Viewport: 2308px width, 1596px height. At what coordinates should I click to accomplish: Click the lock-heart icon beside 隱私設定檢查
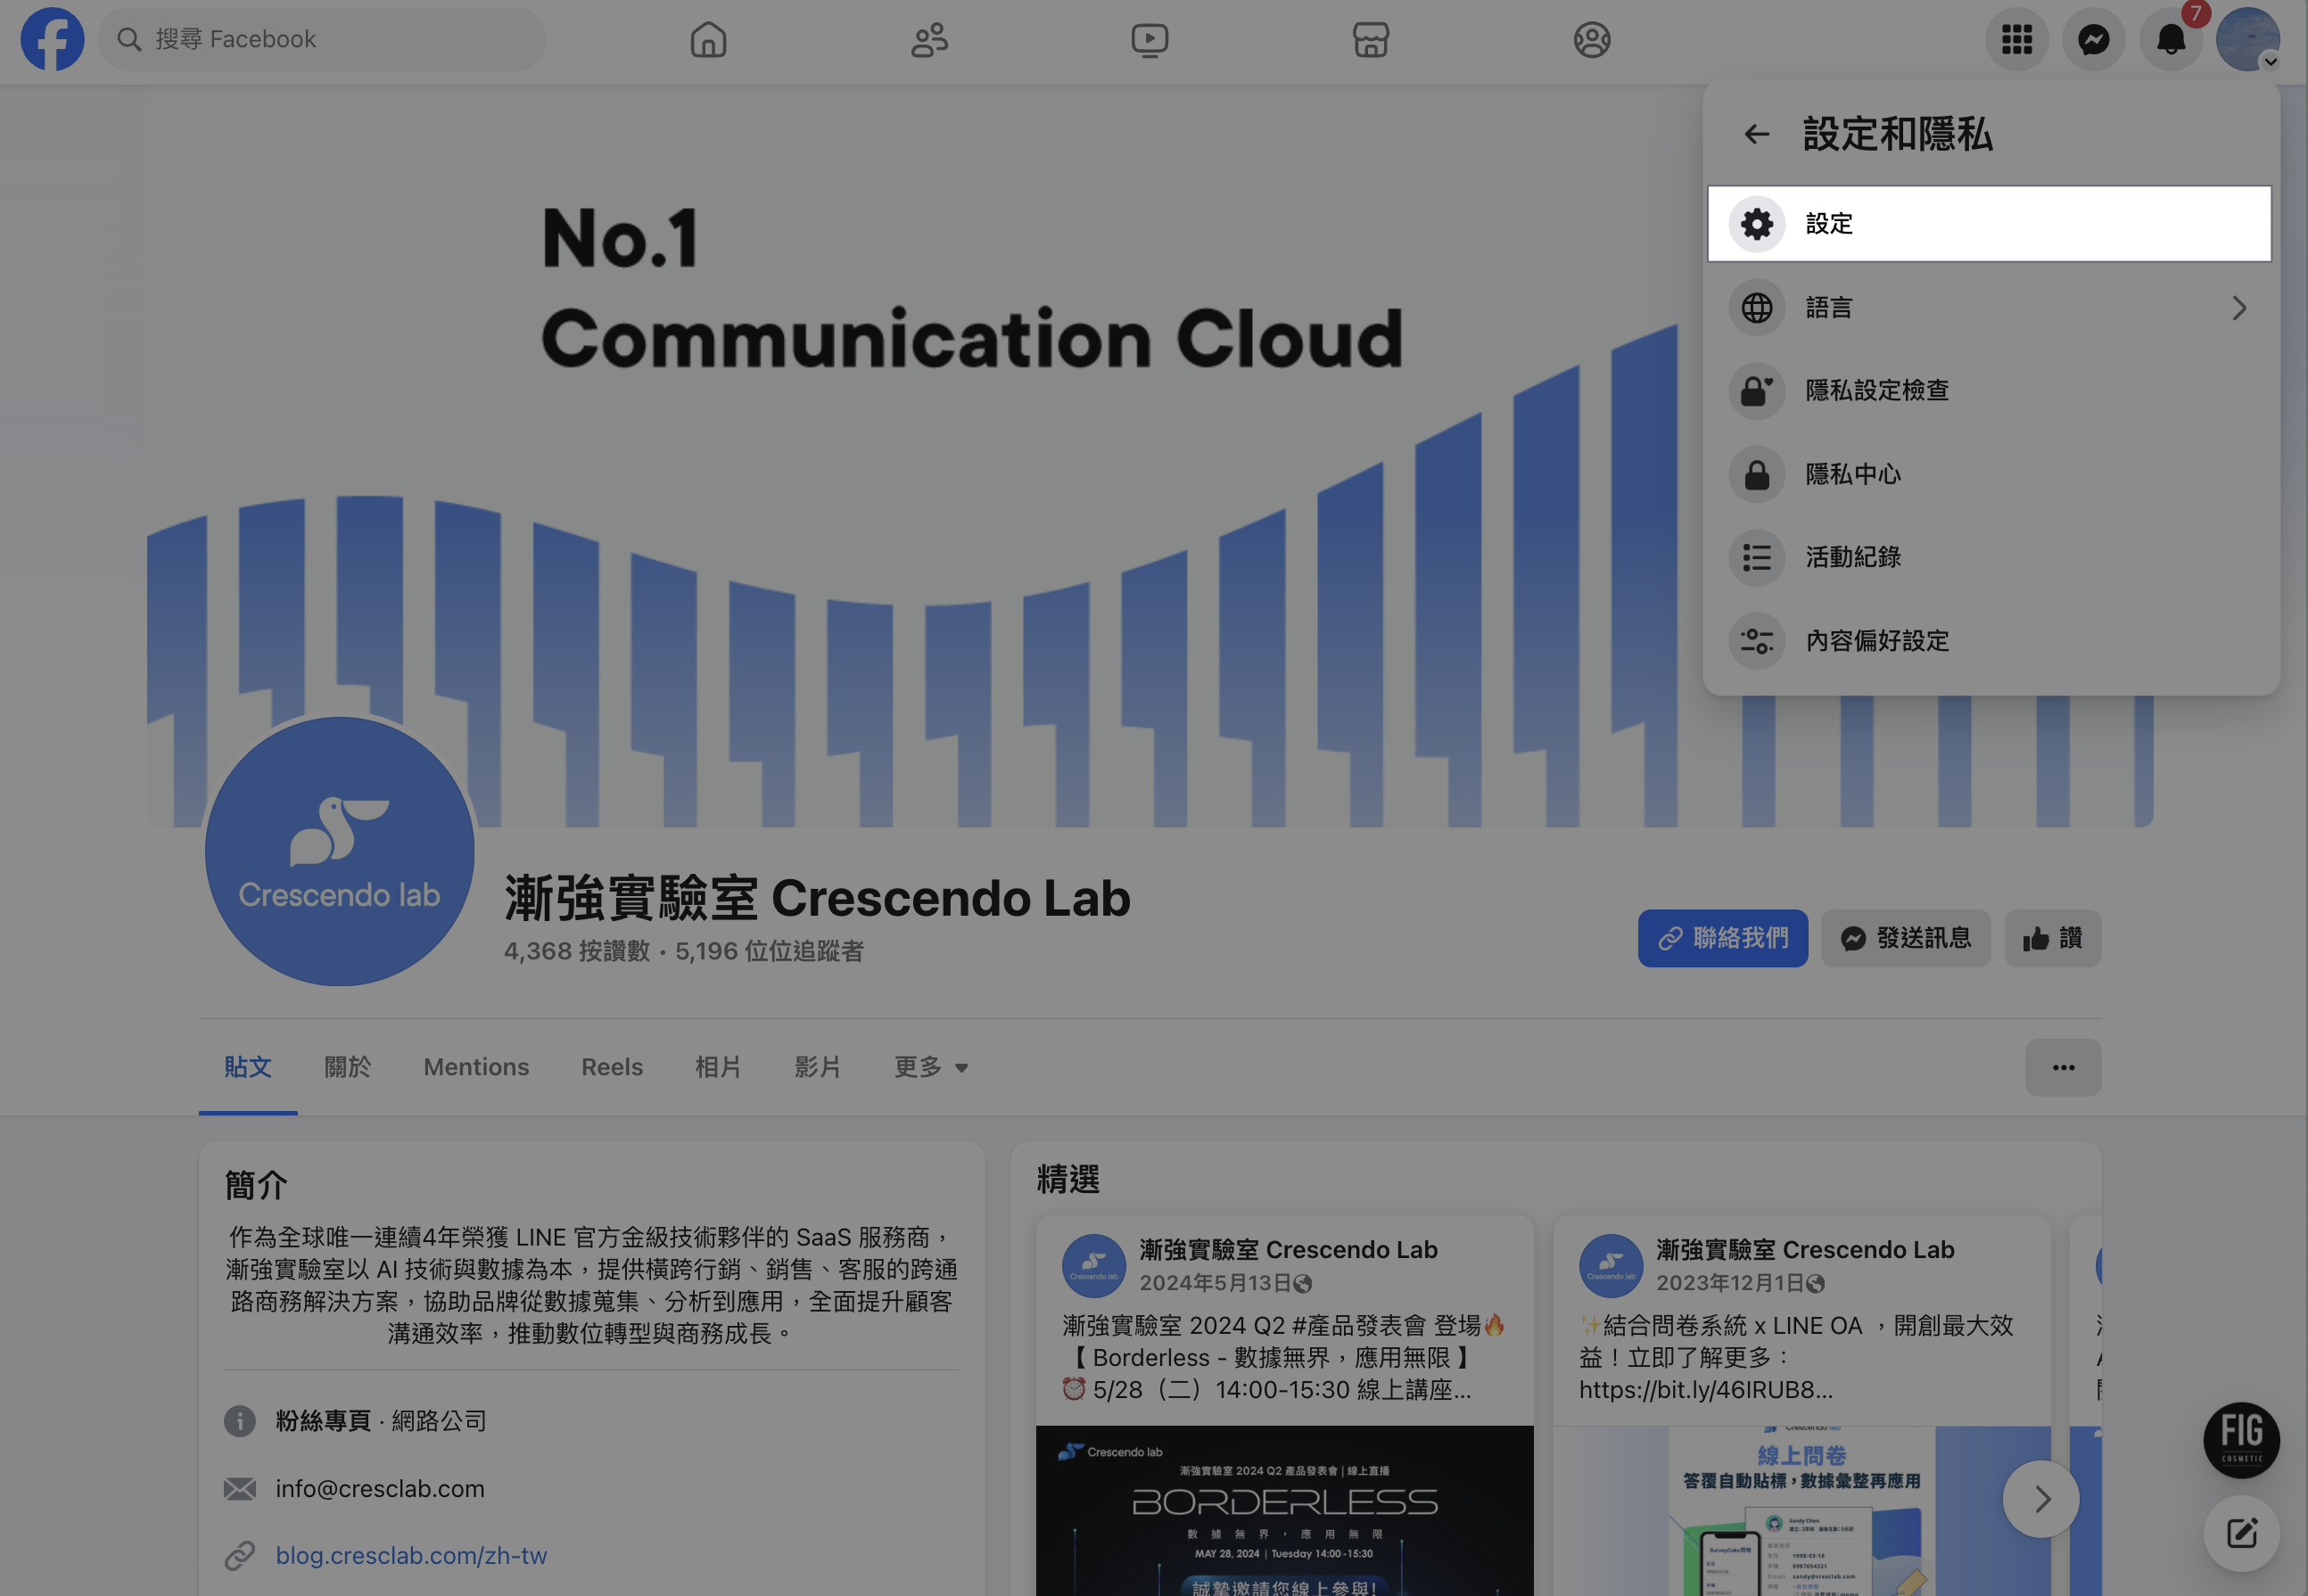point(1757,391)
